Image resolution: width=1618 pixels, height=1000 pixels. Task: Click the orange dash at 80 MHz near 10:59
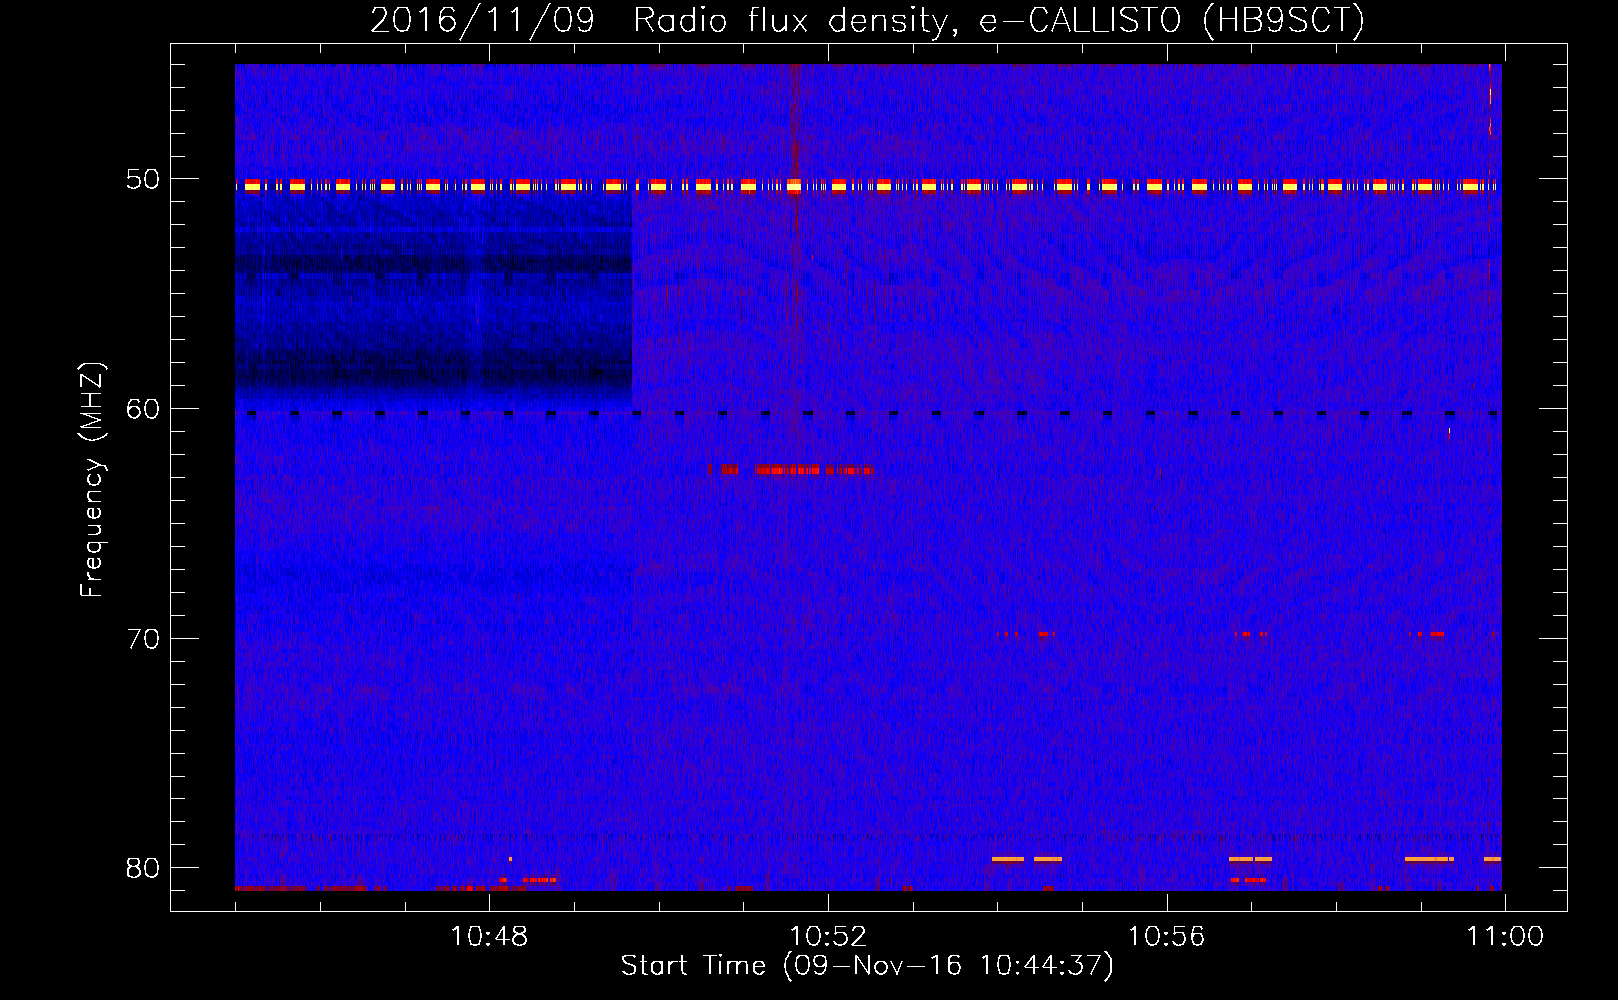coord(1429,859)
